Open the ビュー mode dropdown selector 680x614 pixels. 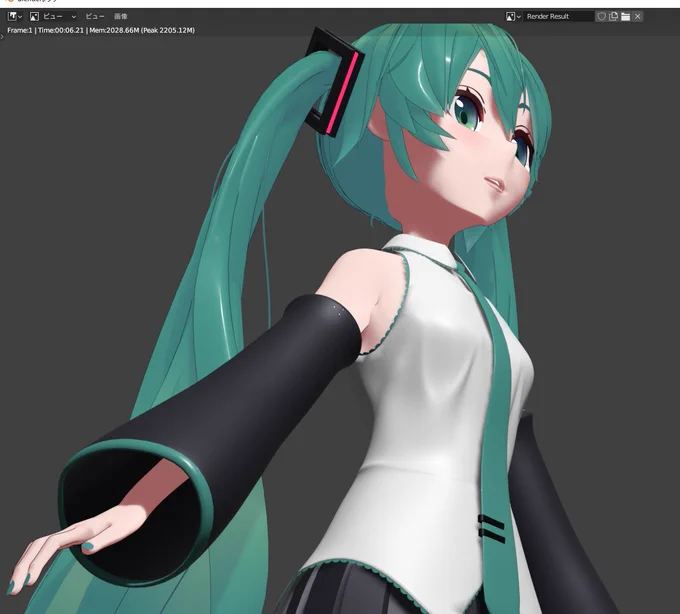(x=53, y=16)
